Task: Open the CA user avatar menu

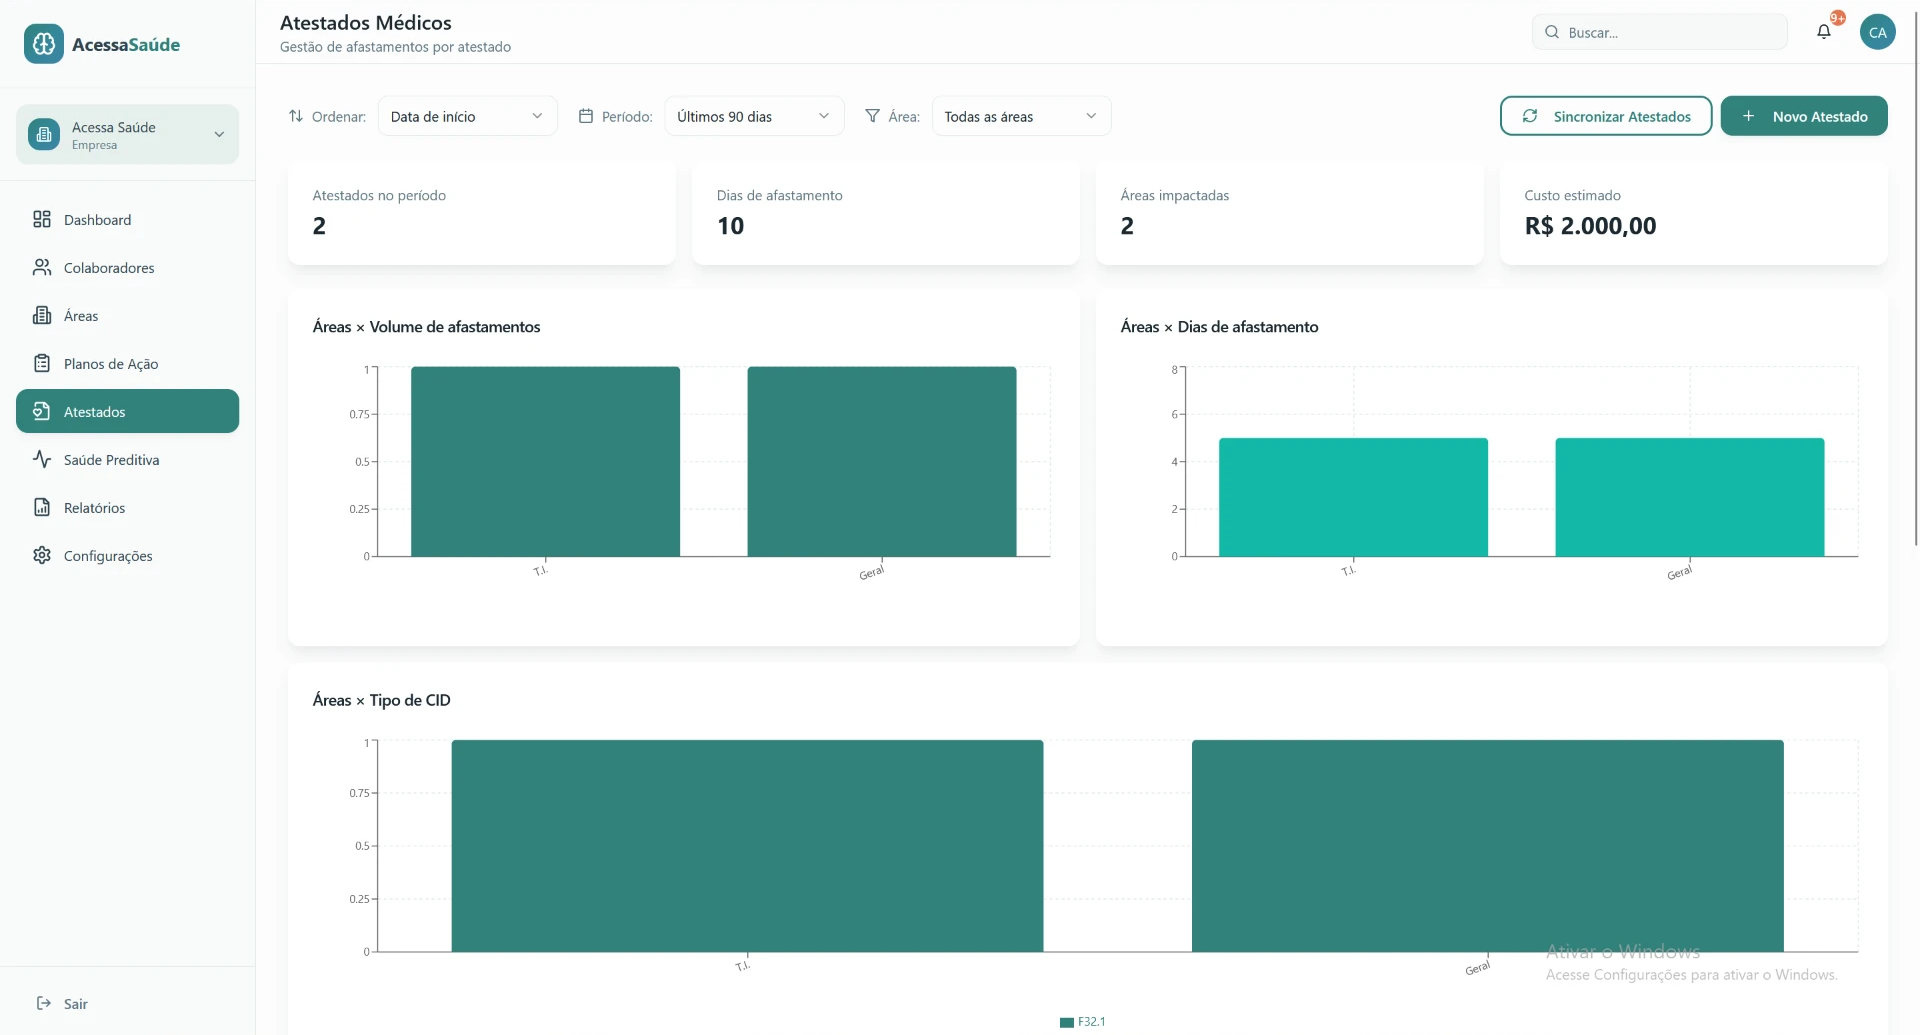Action: tap(1878, 32)
